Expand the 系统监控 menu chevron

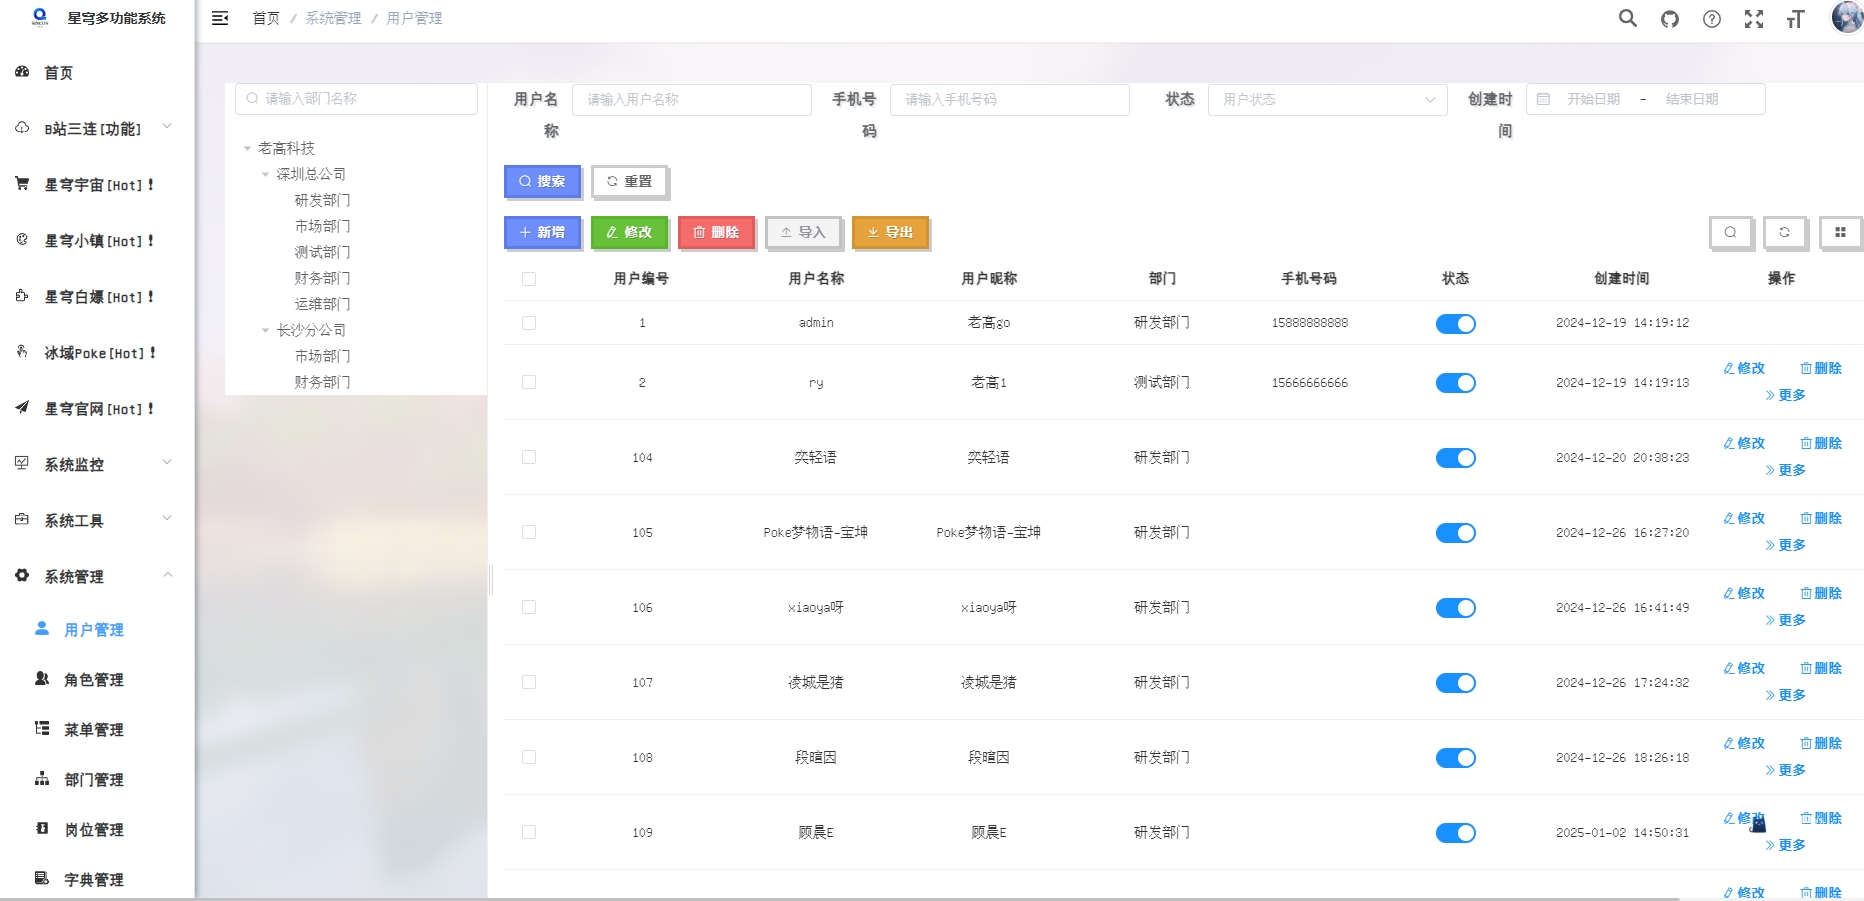coord(167,462)
